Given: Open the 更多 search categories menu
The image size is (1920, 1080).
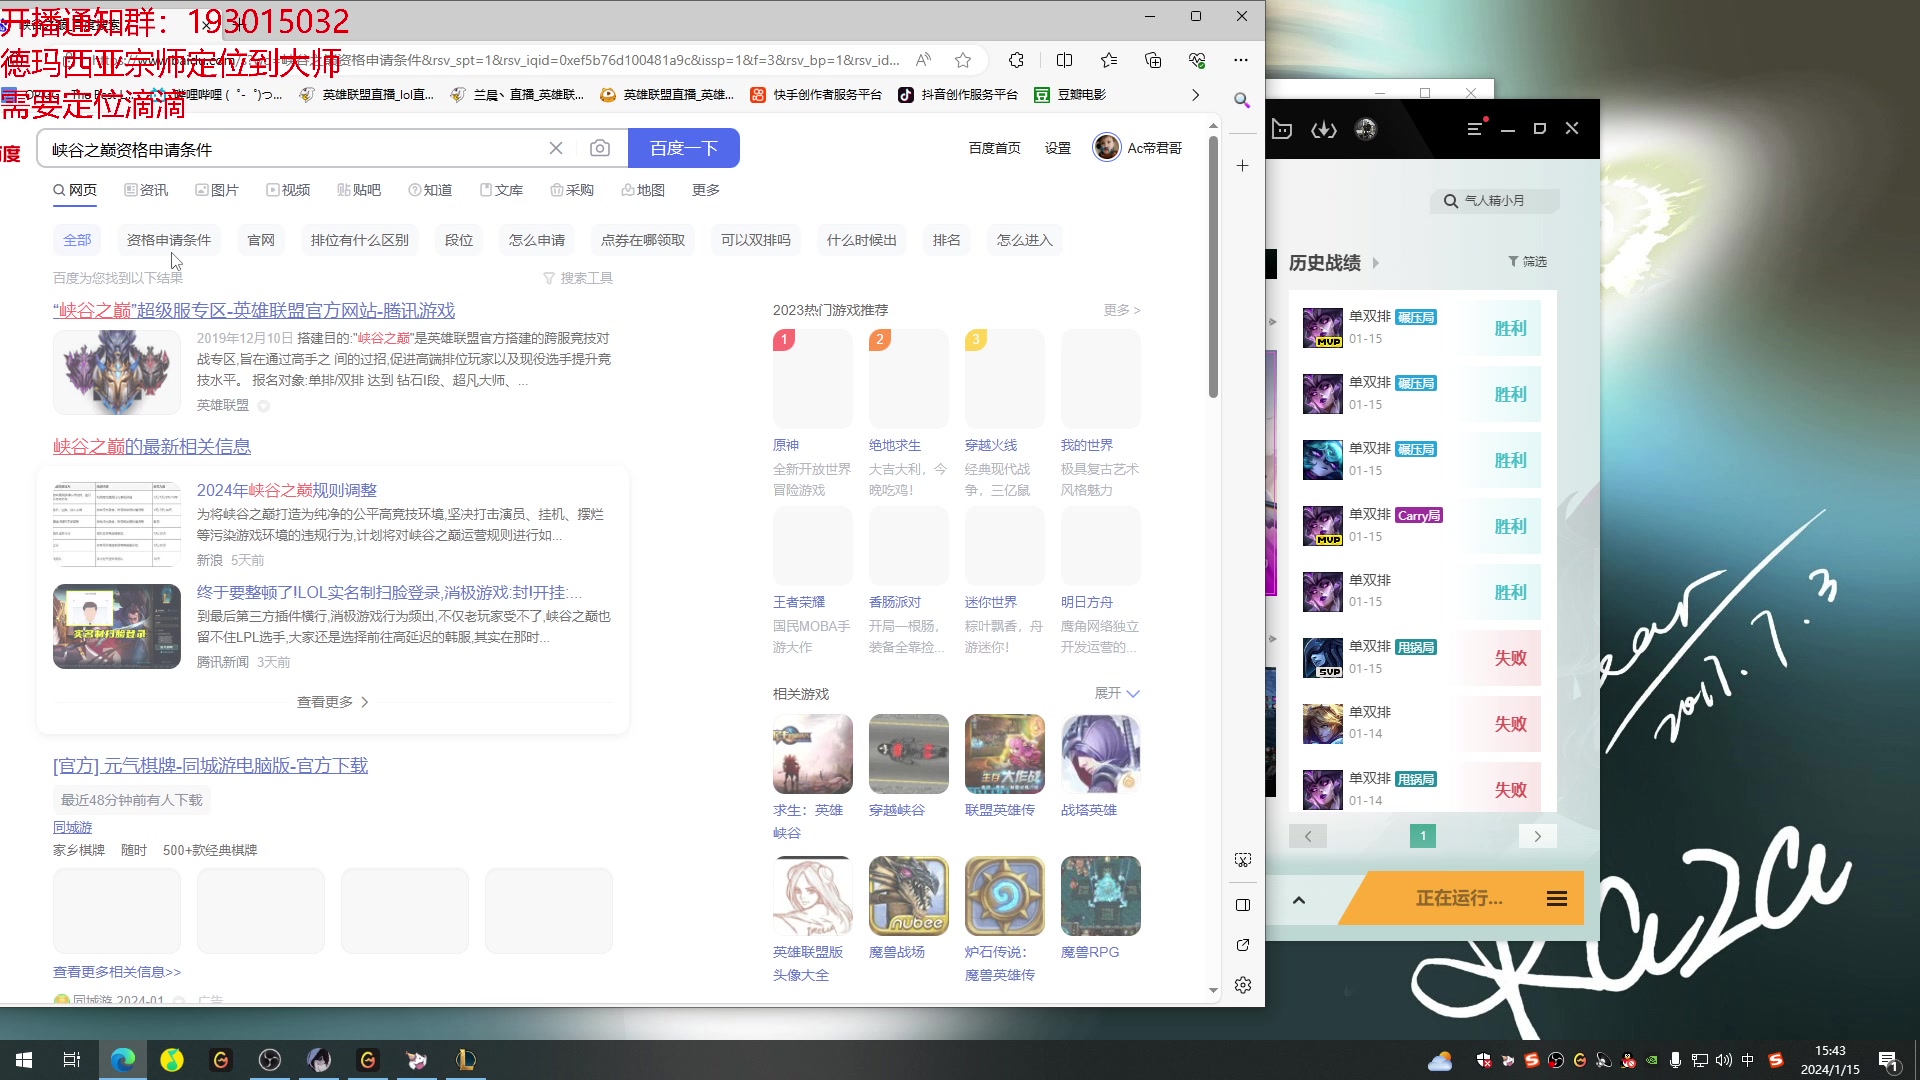Looking at the screenshot, I should pos(706,190).
